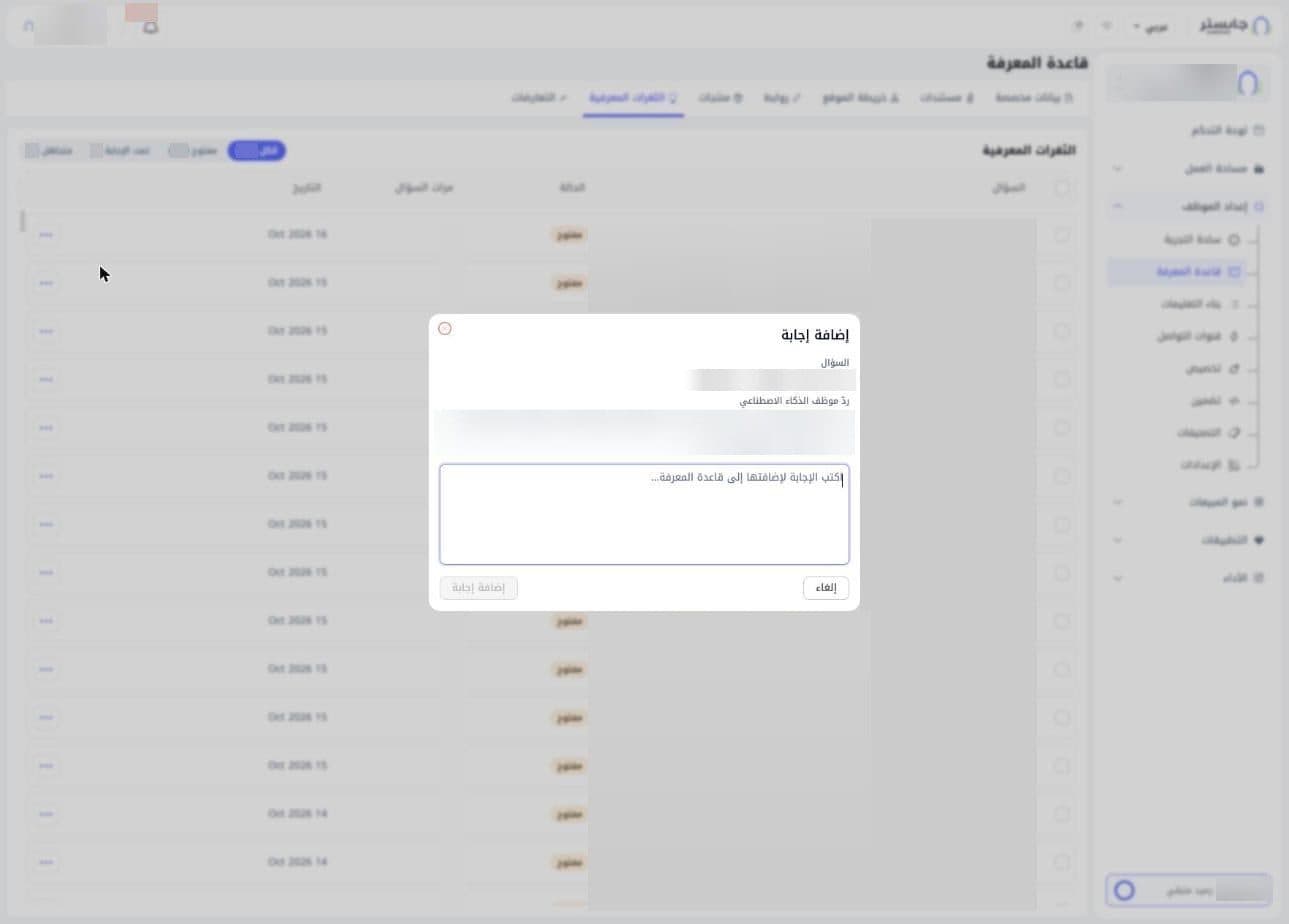Focus the answer text area in the dialog
1289x924 pixels.
(x=644, y=514)
